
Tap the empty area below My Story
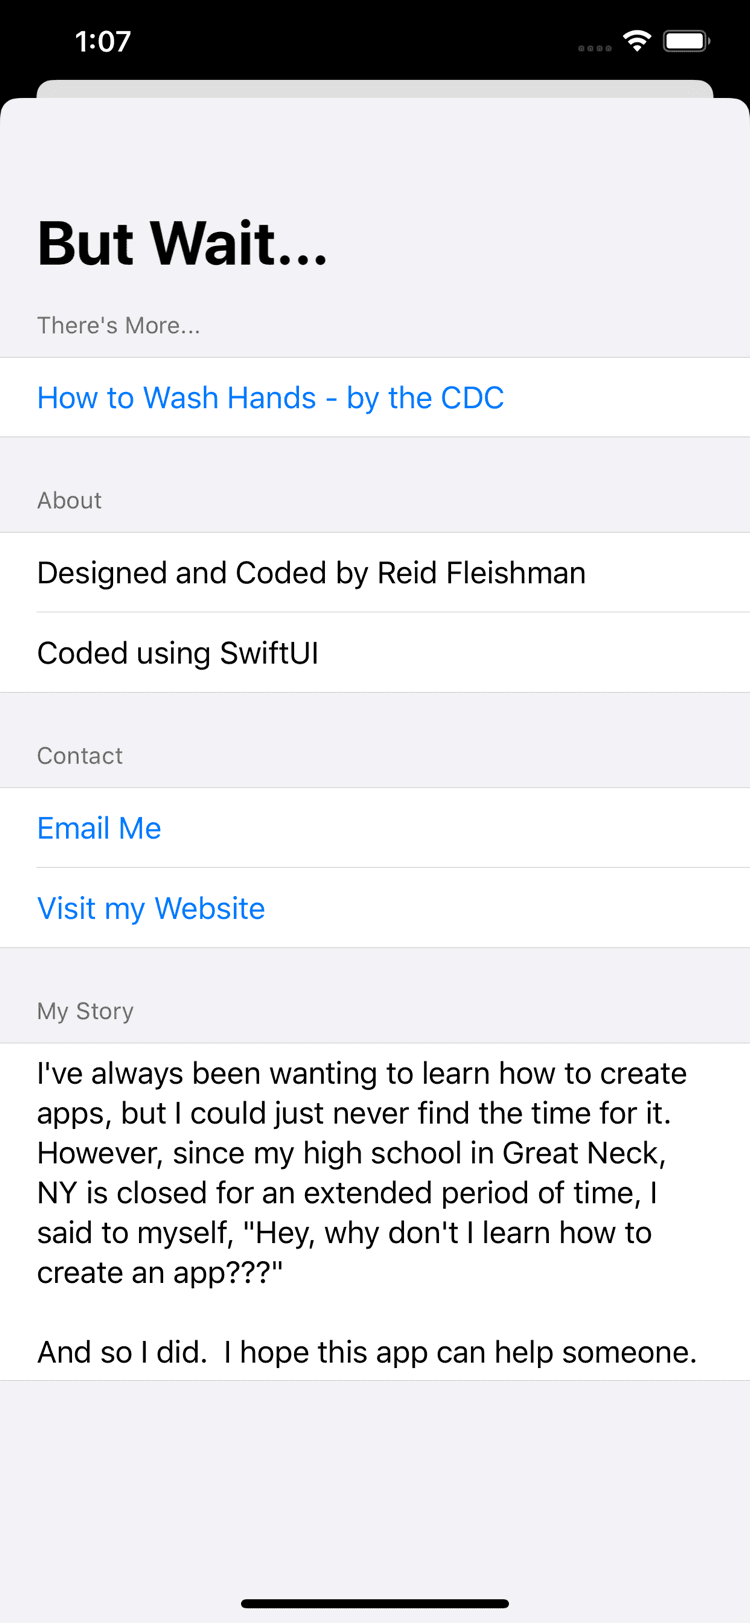point(375,1480)
